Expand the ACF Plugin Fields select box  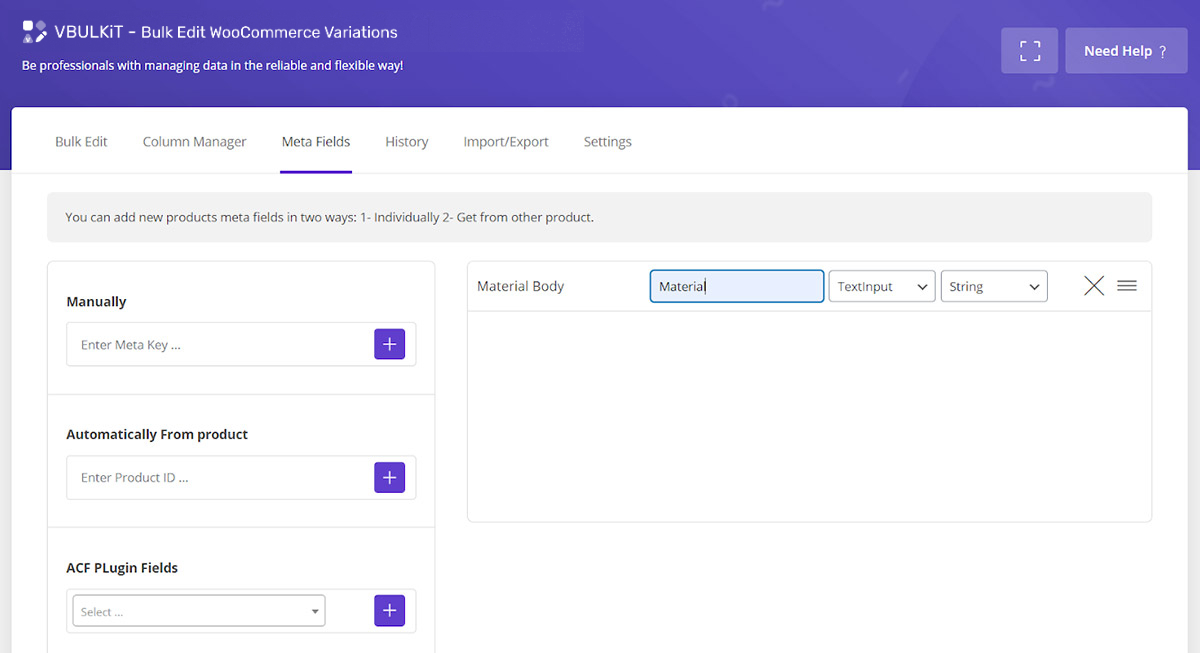[199, 611]
